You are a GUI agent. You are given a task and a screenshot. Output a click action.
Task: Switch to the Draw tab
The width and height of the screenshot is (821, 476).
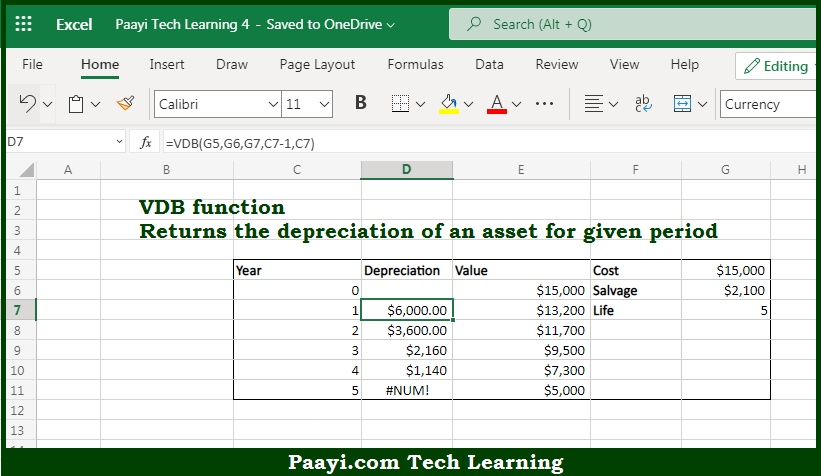click(x=232, y=64)
